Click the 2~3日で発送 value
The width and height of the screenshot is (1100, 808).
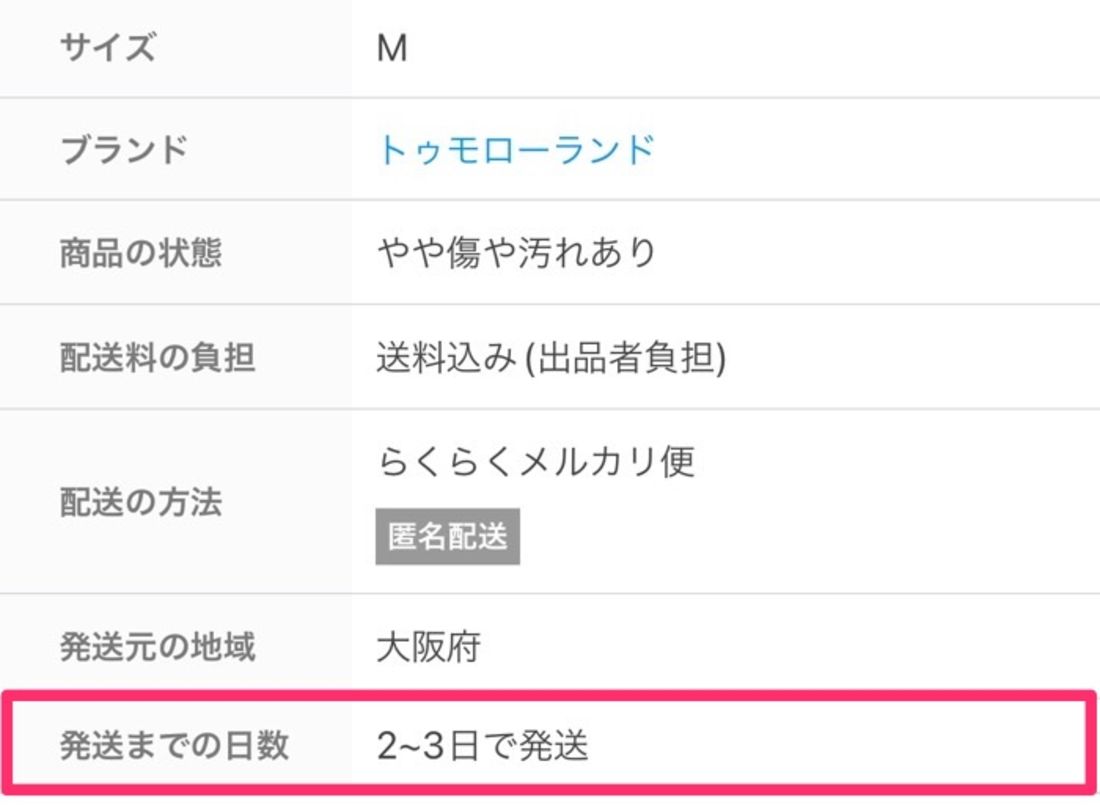[482, 746]
